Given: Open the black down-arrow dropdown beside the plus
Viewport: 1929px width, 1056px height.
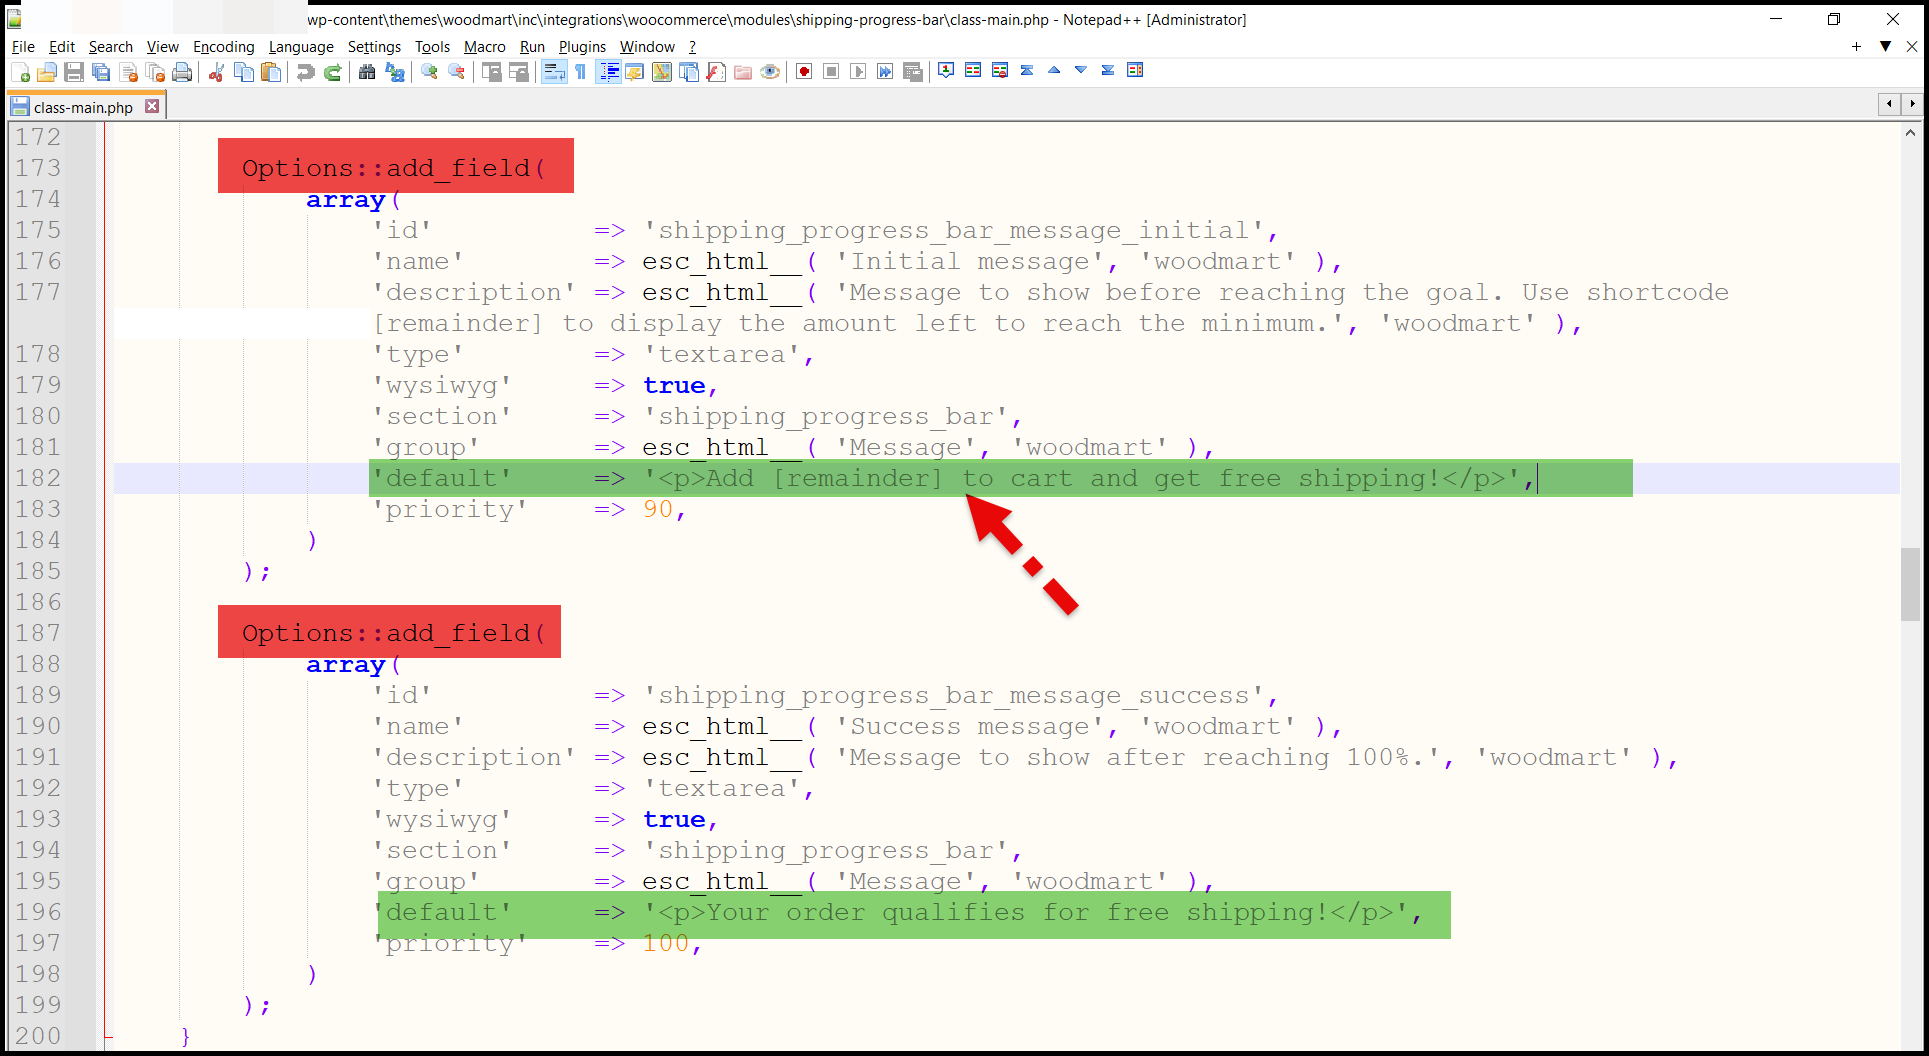Looking at the screenshot, I should click(x=1885, y=47).
